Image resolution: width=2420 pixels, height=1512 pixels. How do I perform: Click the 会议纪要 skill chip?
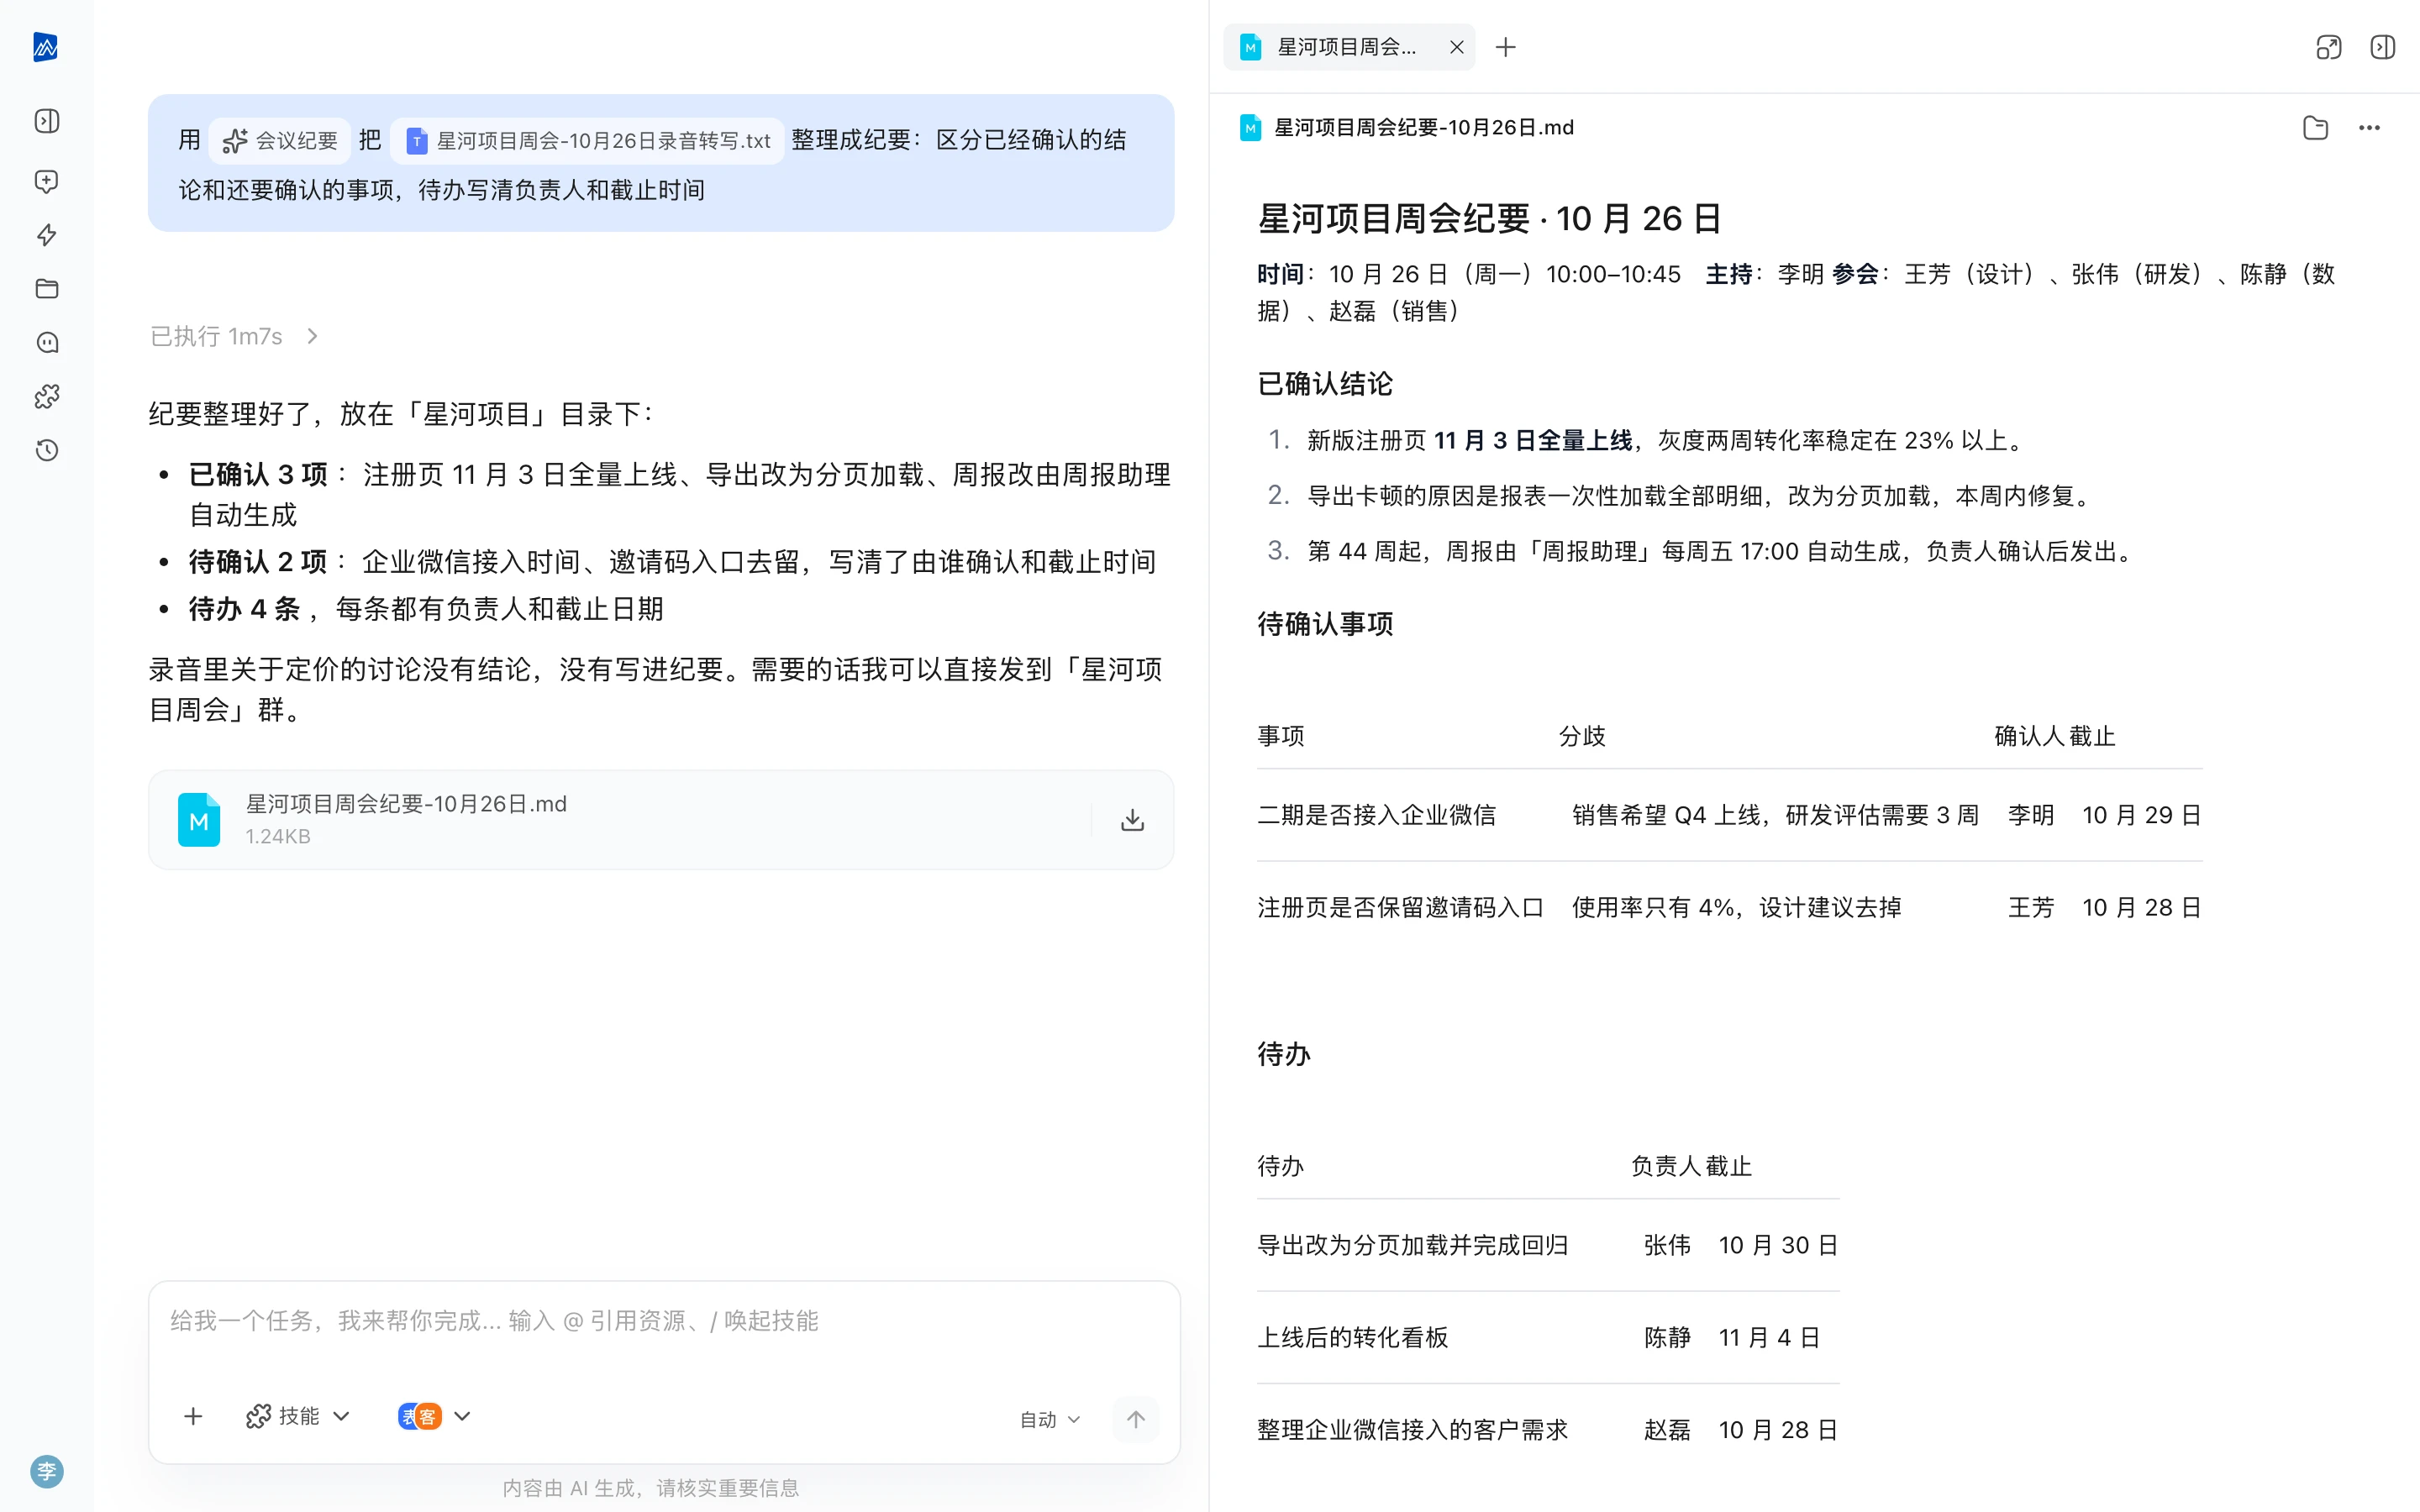pyautogui.click(x=281, y=141)
